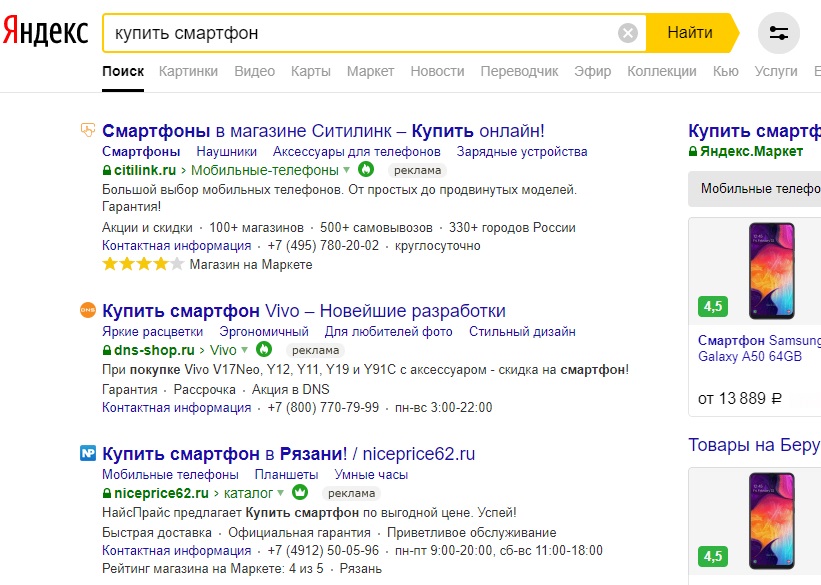Viewport: 821px width, 585px height.
Task: Open Контактная информация for Citilink
Action: tap(176, 246)
